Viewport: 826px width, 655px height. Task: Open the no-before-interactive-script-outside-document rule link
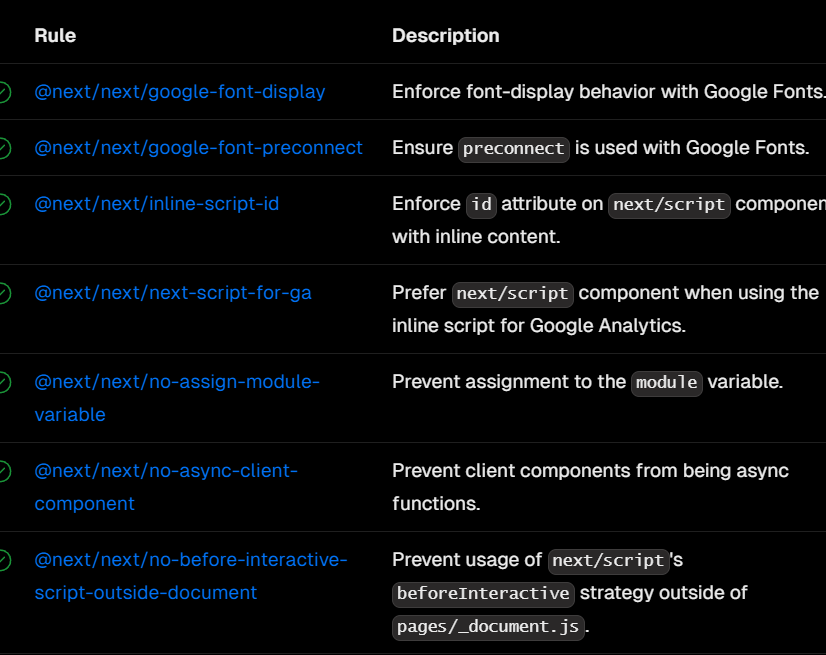191,576
